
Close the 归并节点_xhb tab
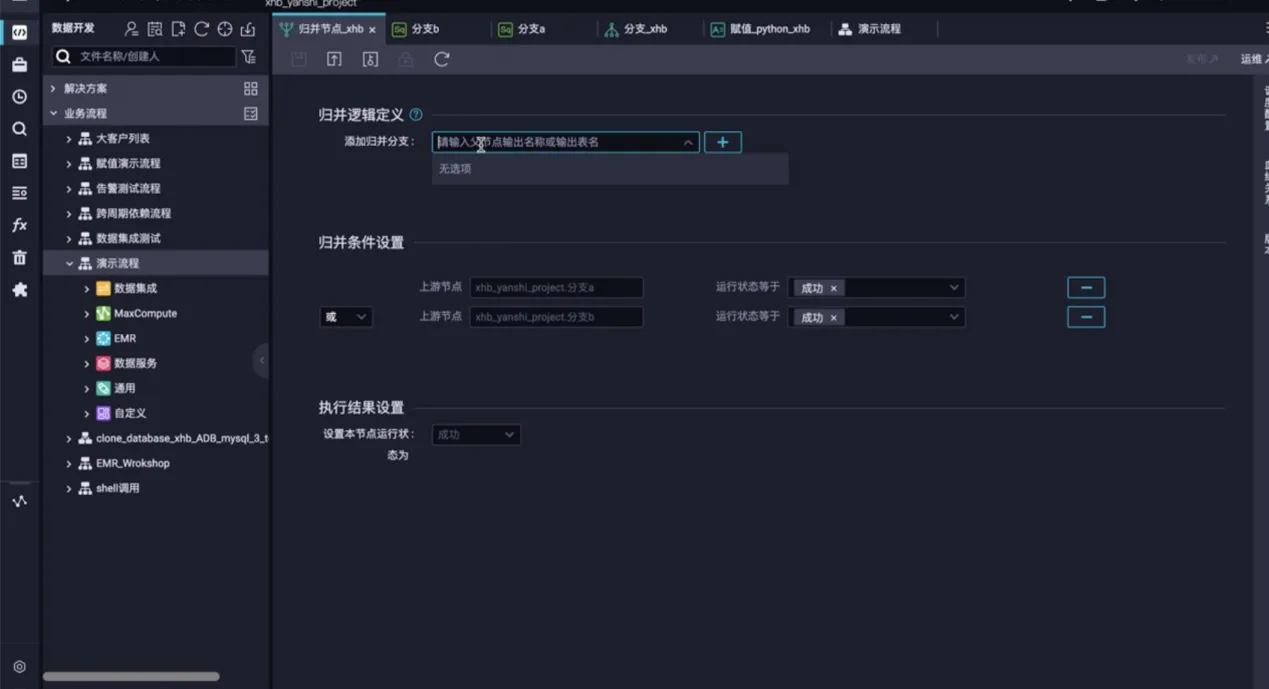[372, 30]
